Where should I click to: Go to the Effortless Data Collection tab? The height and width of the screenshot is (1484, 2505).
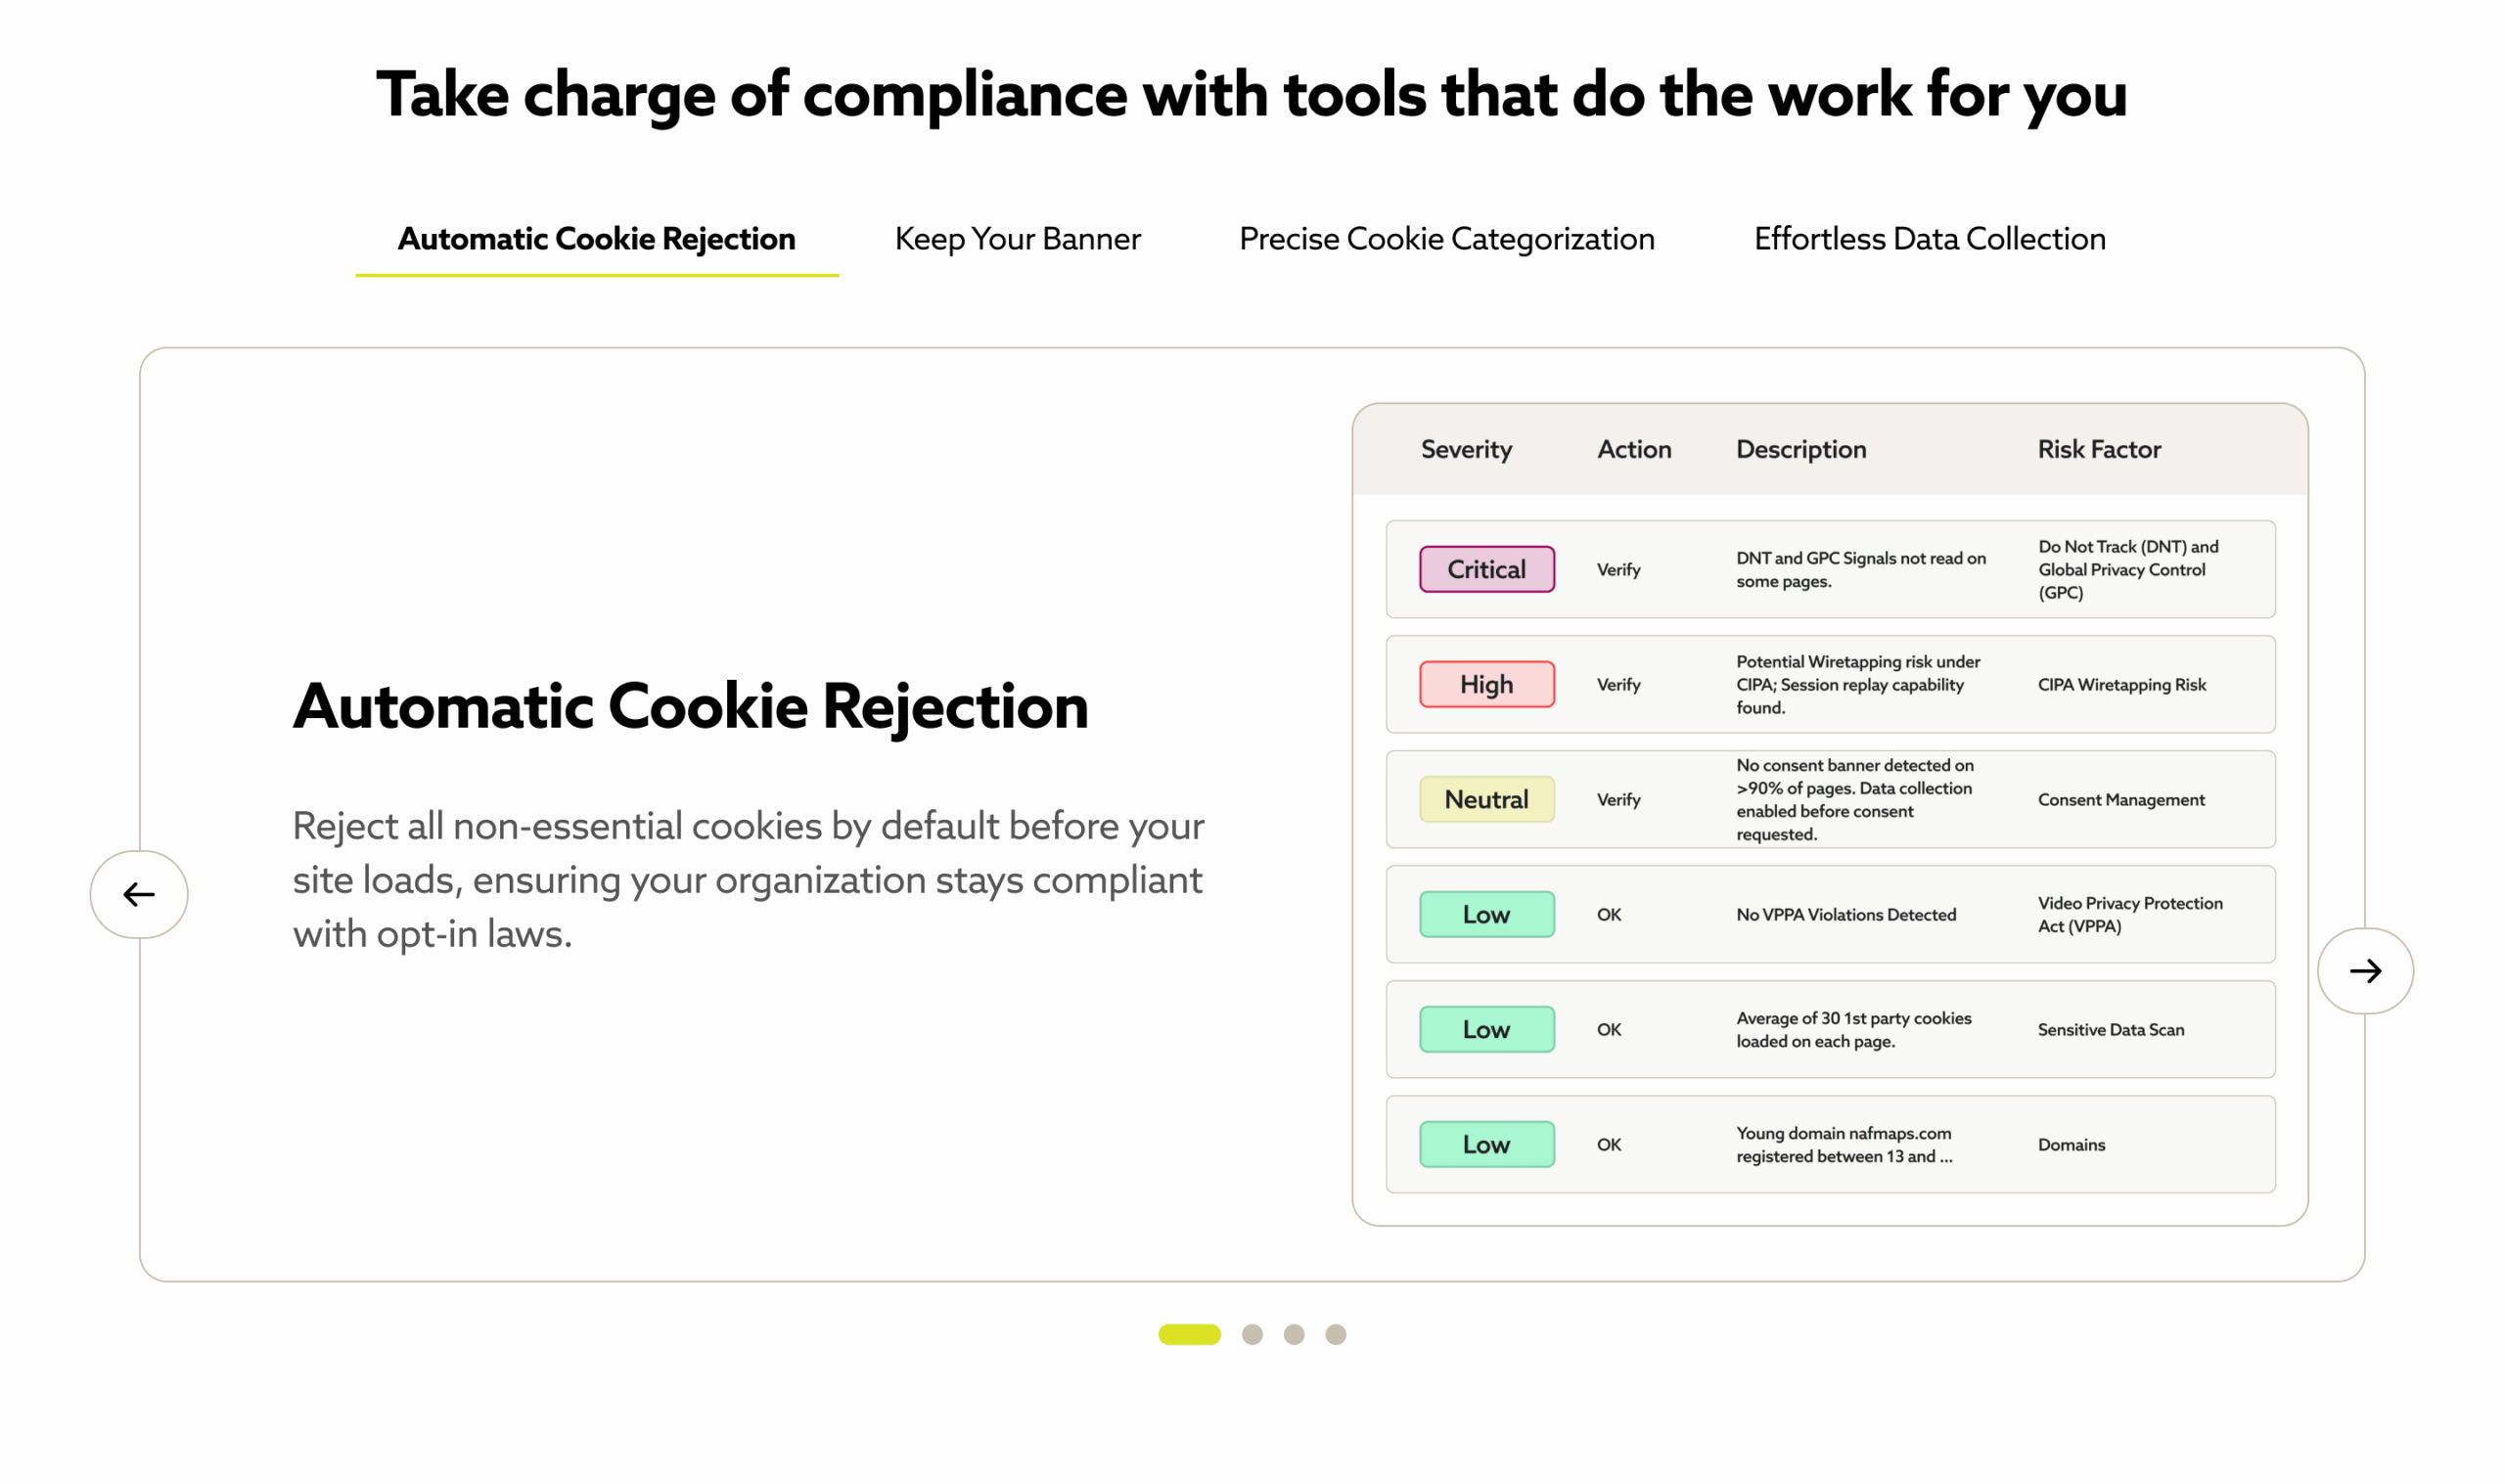click(1929, 239)
